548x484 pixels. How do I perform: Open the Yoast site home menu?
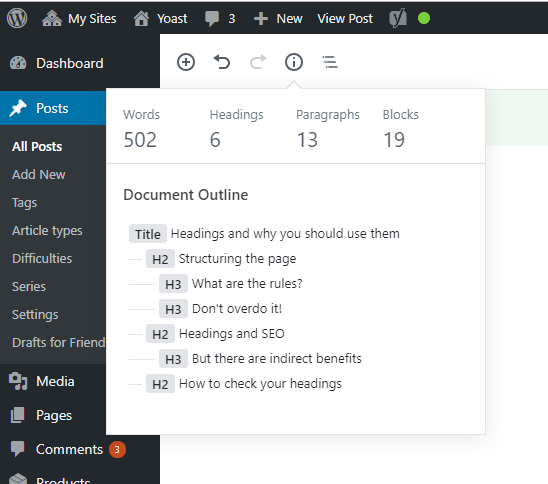160,18
